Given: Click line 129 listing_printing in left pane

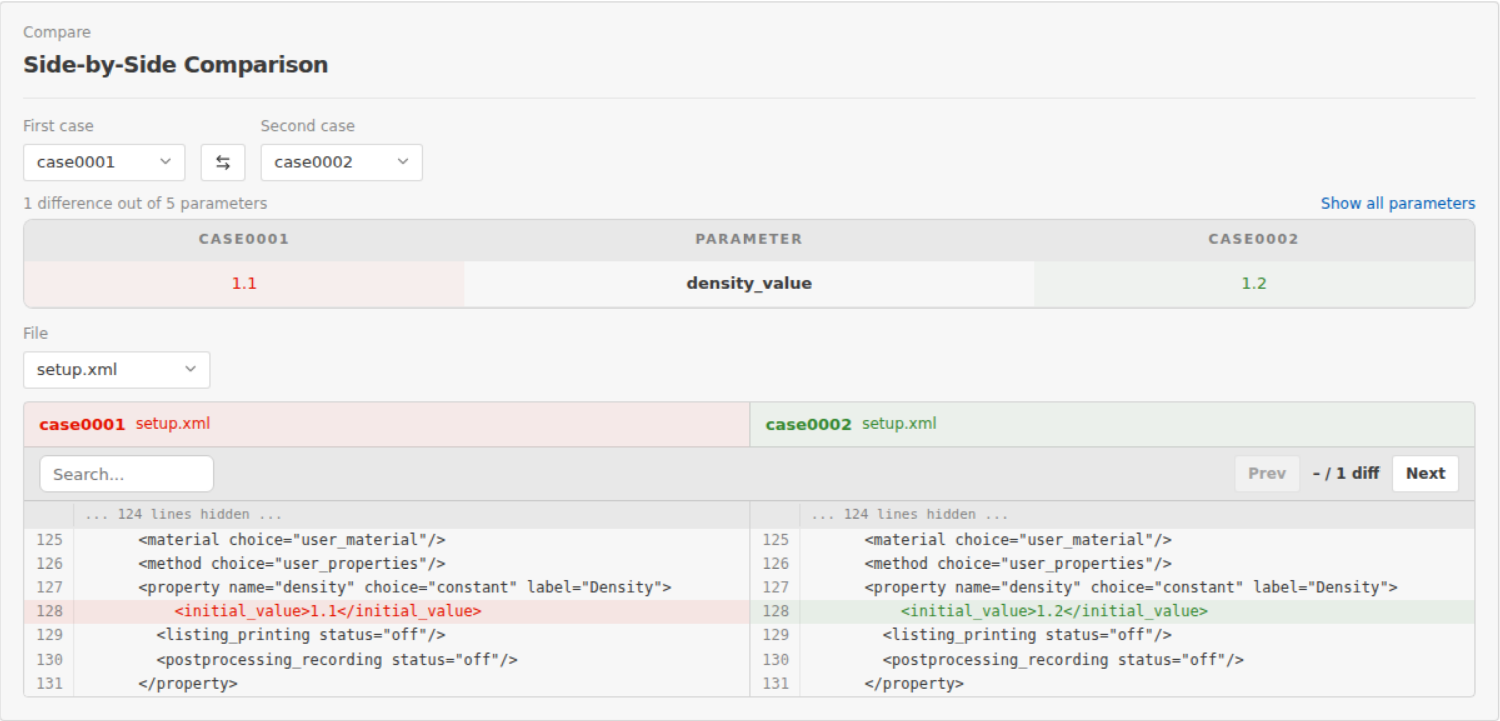Looking at the screenshot, I should point(387,636).
